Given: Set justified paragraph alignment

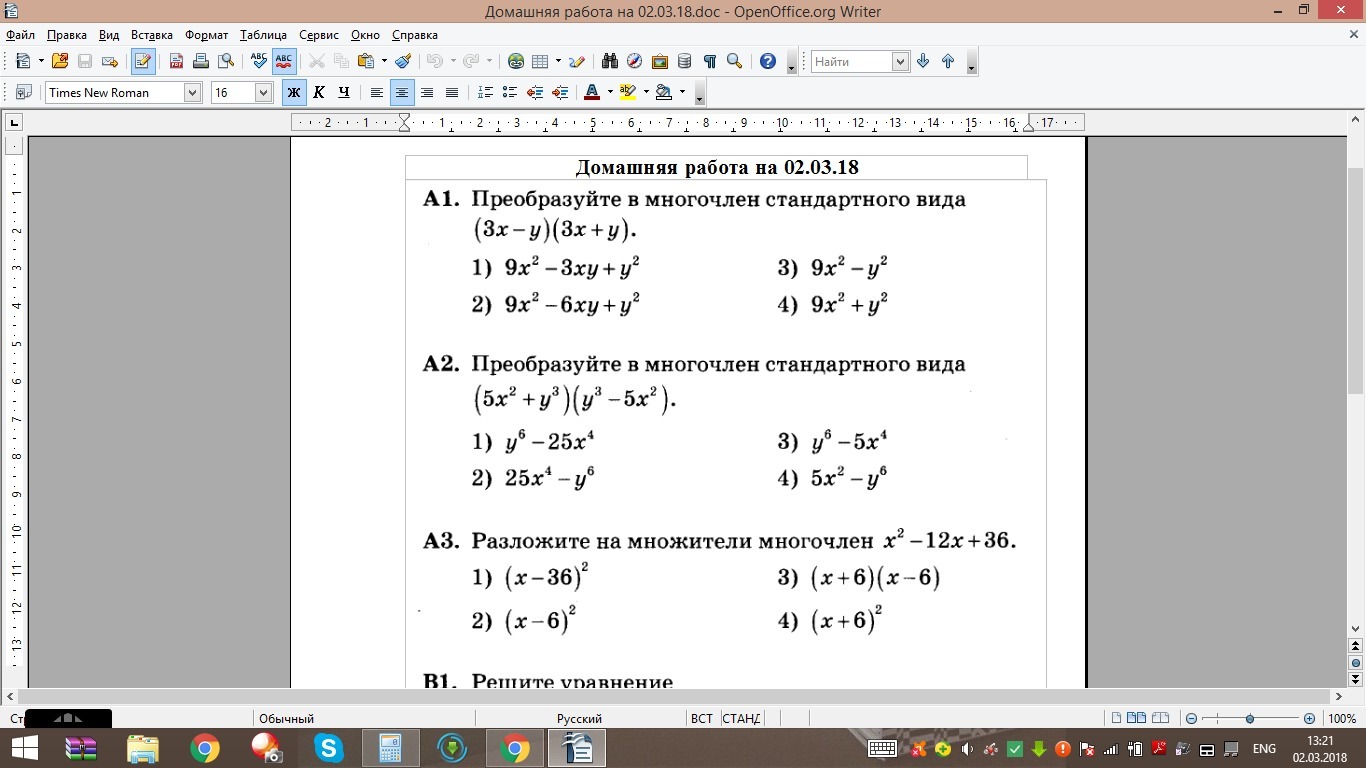Looking at the screenshot, I should [452, 92].
